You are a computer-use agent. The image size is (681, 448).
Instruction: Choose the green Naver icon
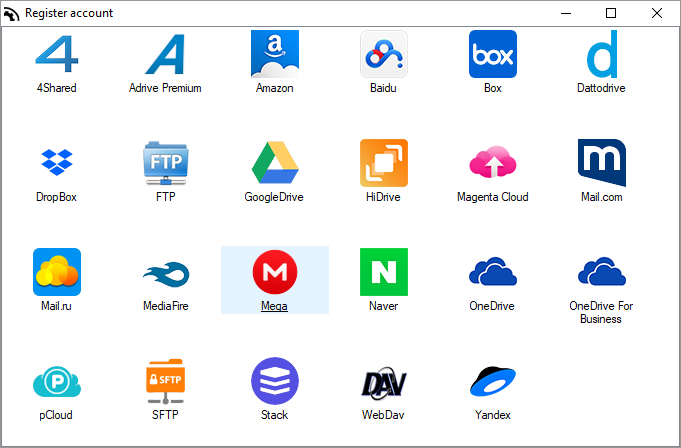(x=384, y=272)
